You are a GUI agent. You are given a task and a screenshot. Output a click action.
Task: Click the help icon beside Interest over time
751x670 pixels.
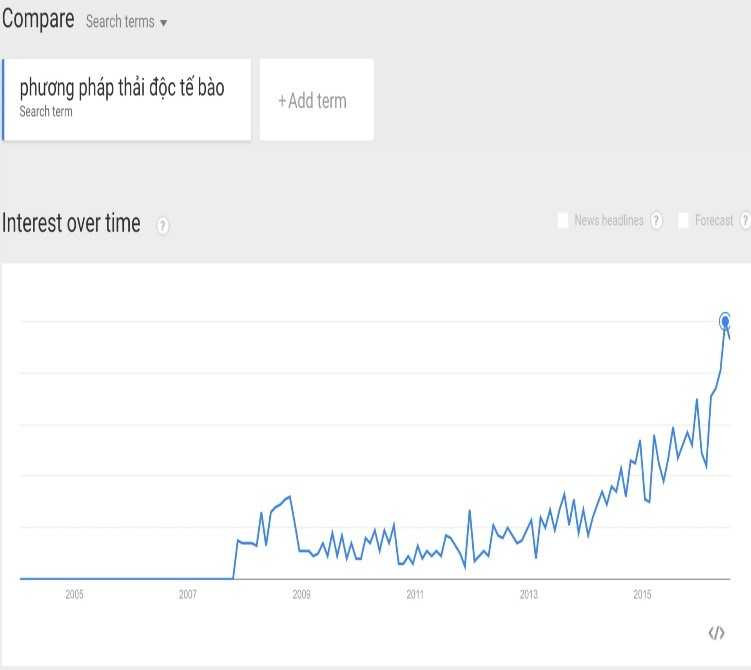point(163,226)
